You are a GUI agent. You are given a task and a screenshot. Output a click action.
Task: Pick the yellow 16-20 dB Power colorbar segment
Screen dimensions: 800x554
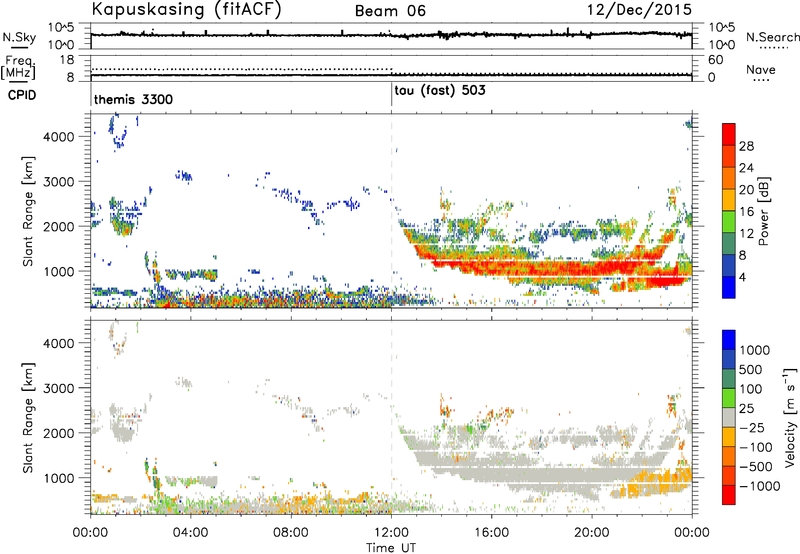[729, 200]
